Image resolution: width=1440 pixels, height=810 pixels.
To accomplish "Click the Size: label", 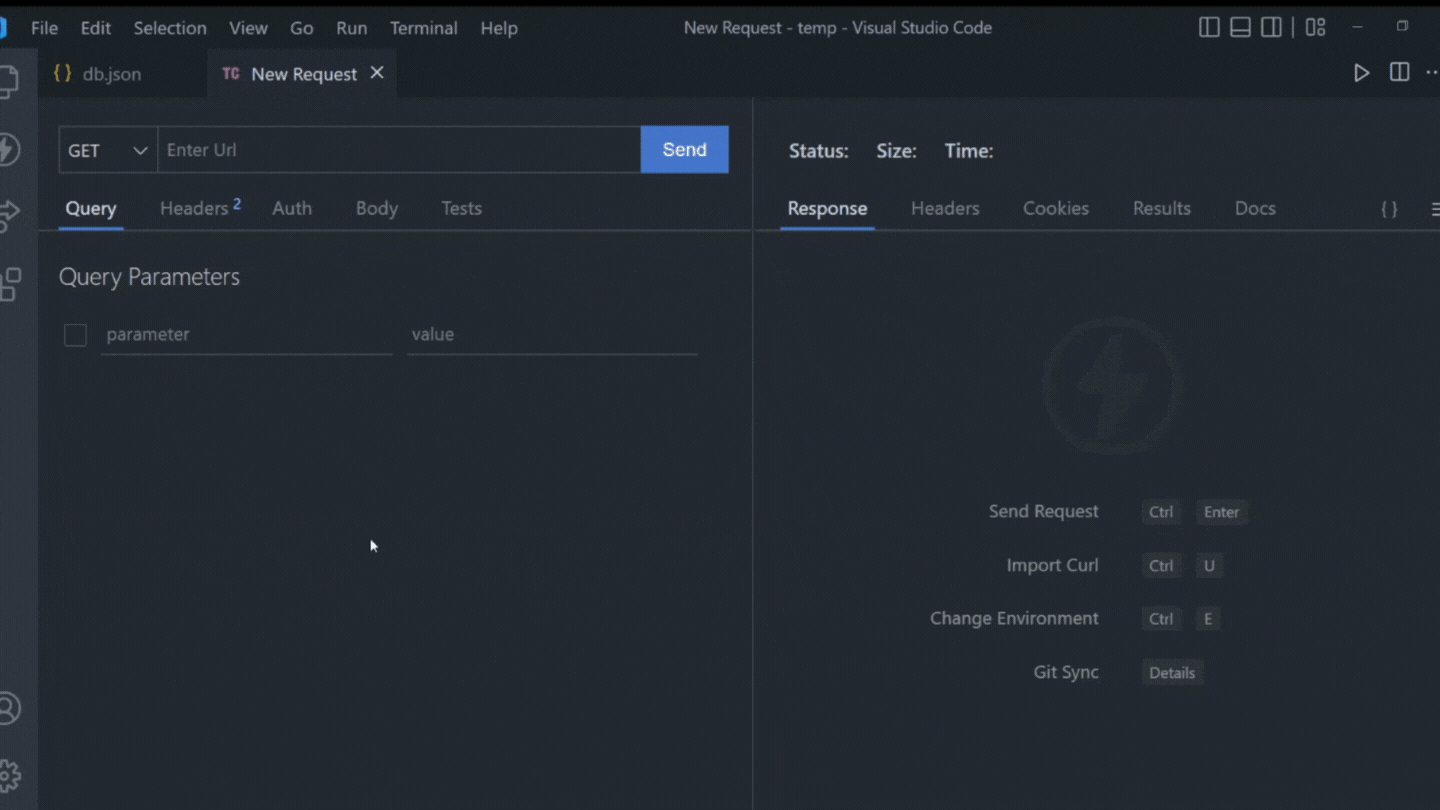I will [x=896, y=151].
